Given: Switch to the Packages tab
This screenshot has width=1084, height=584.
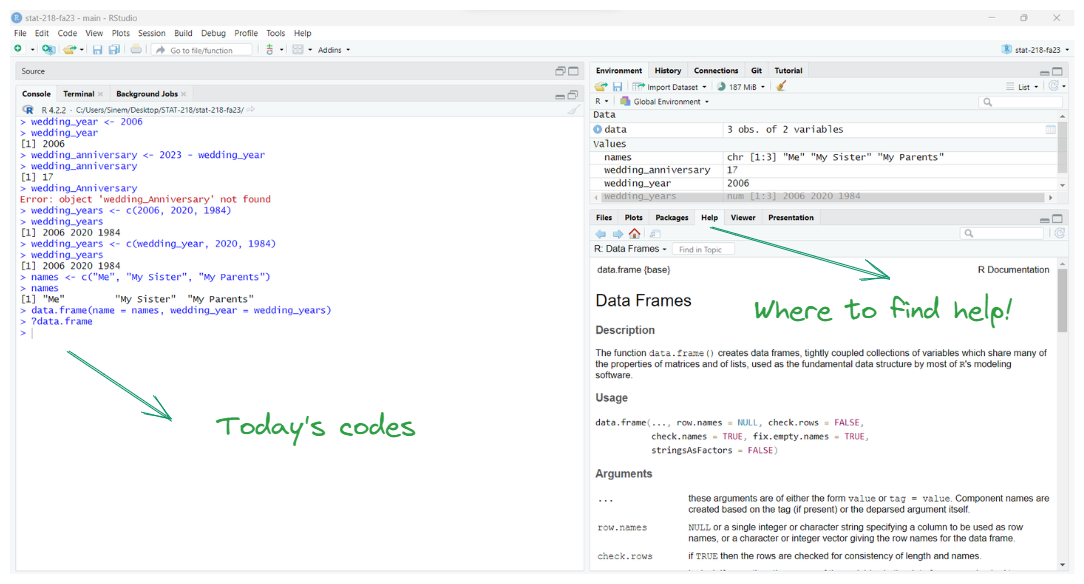Looking at the screenshot, I should [x=671, y=217].
